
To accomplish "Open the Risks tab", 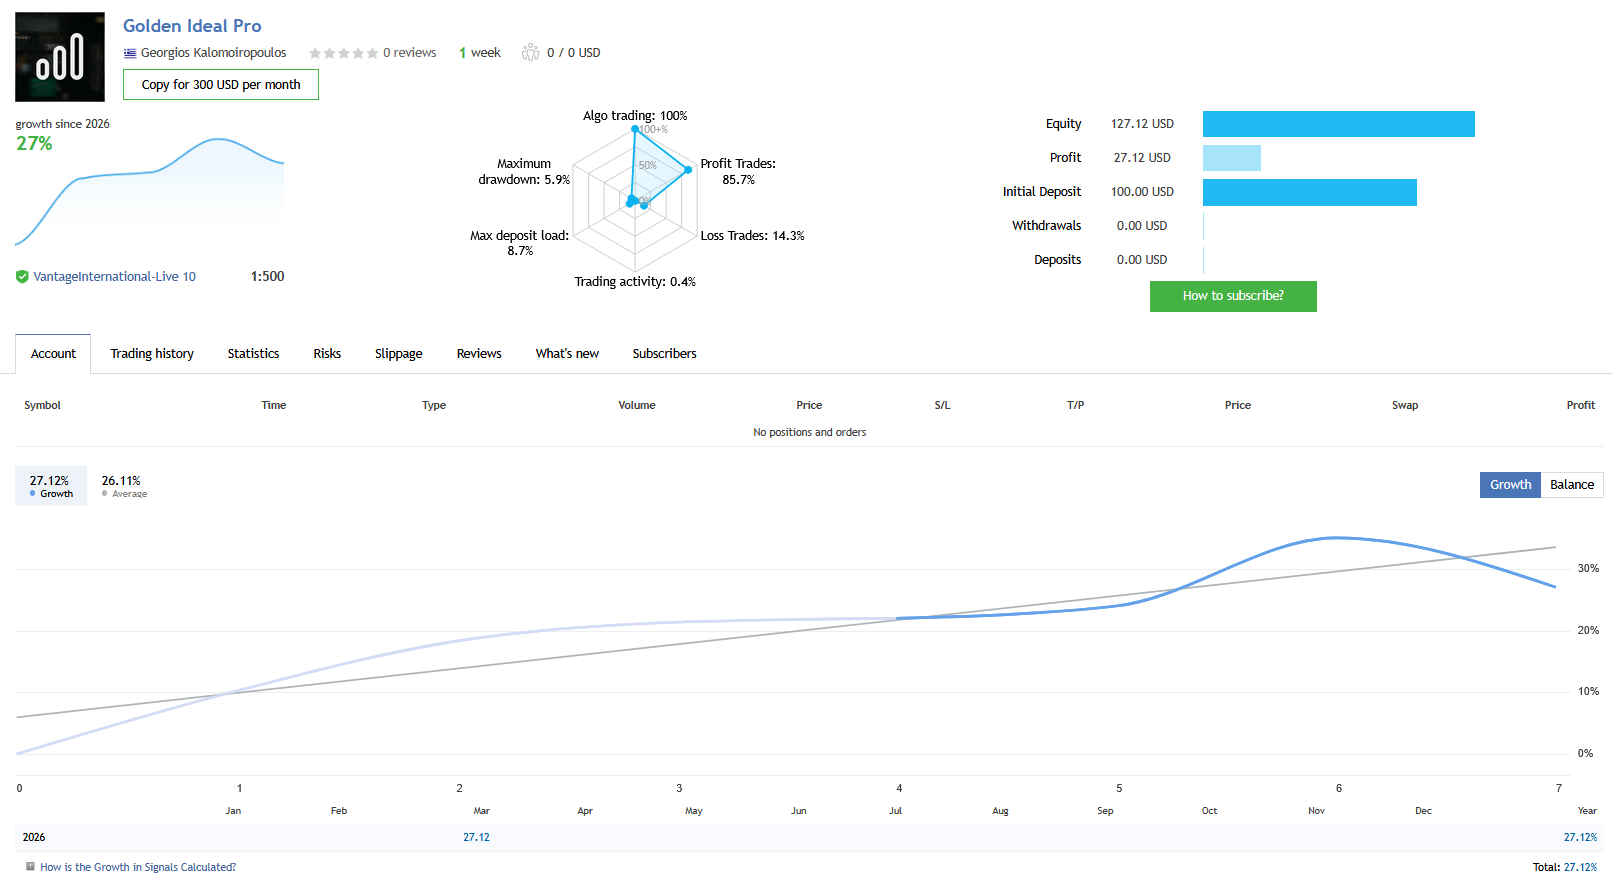I will click(x=327, y=354).
